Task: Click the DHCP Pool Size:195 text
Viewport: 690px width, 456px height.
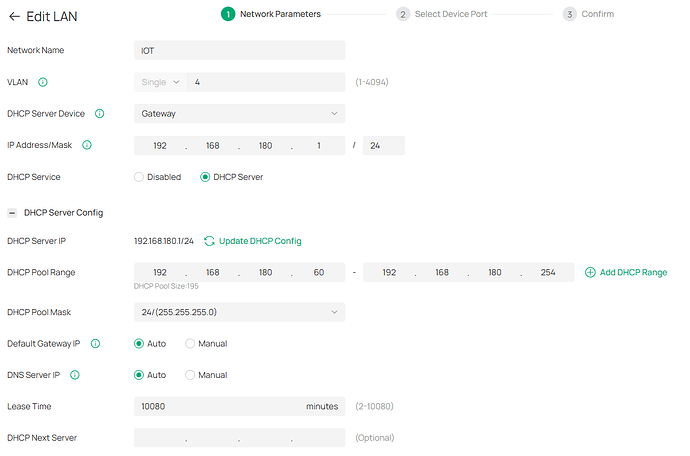Action: (x=166, y=286)
